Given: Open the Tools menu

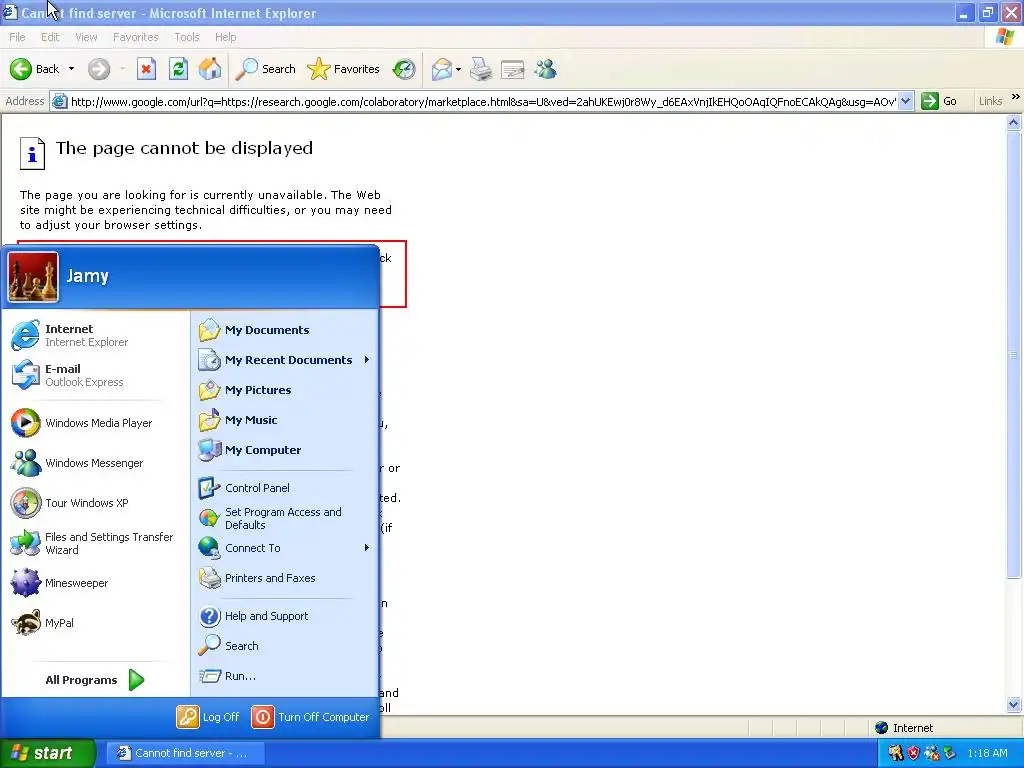Looking at the screenshot, I should tap(187, 37).
